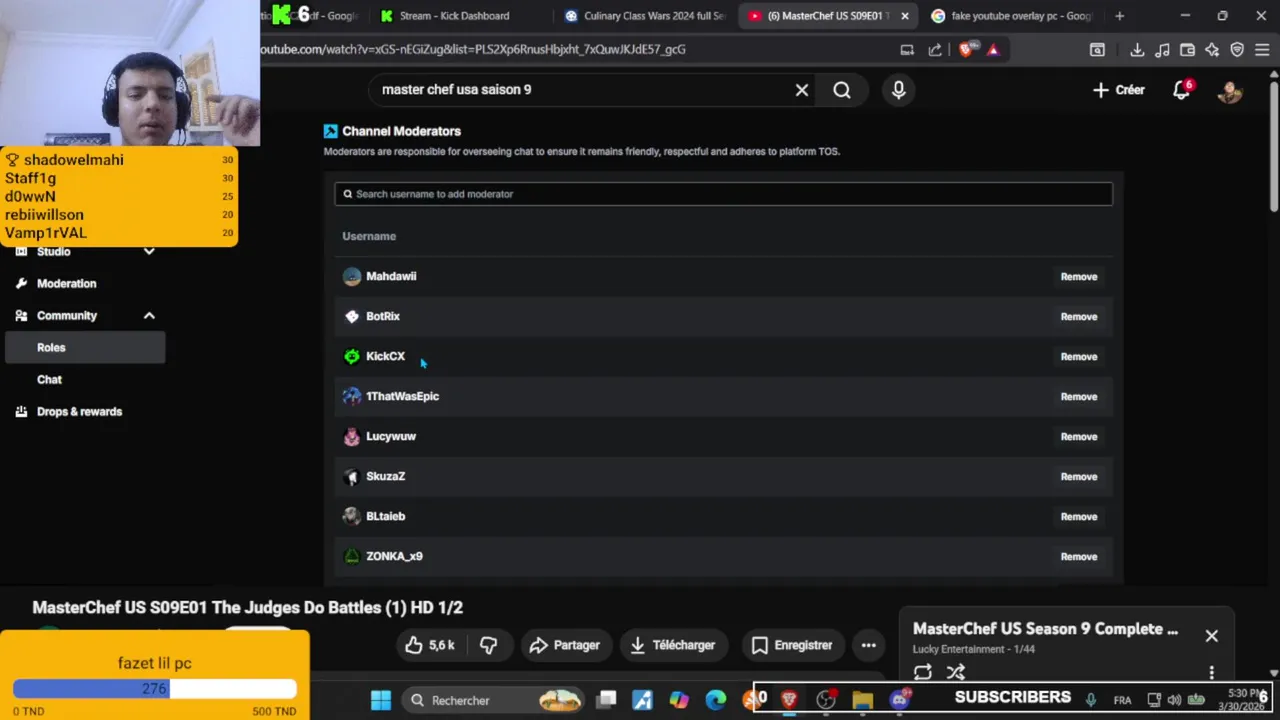Select Roles under Community
Screen dimensions: 1280x720
click(x=85, y=348)
